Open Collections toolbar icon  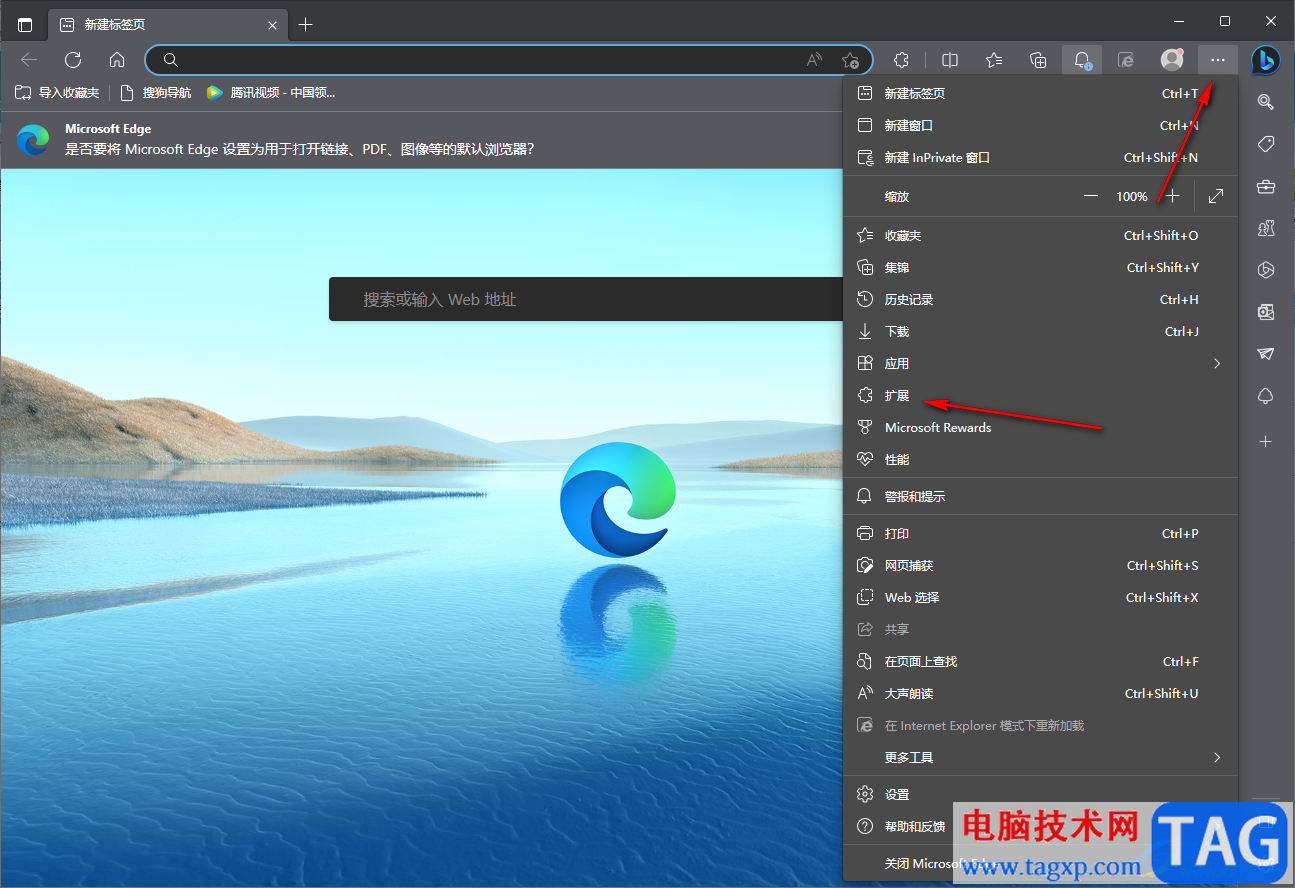coord(1038,60)
